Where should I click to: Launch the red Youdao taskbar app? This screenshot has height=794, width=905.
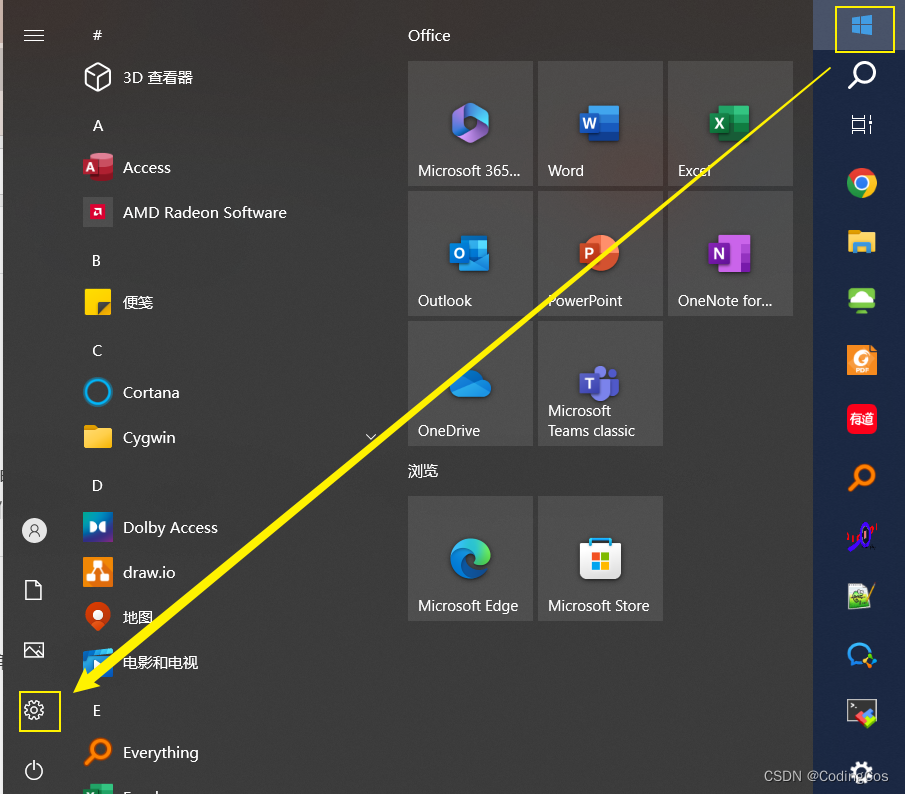[862, 419]
